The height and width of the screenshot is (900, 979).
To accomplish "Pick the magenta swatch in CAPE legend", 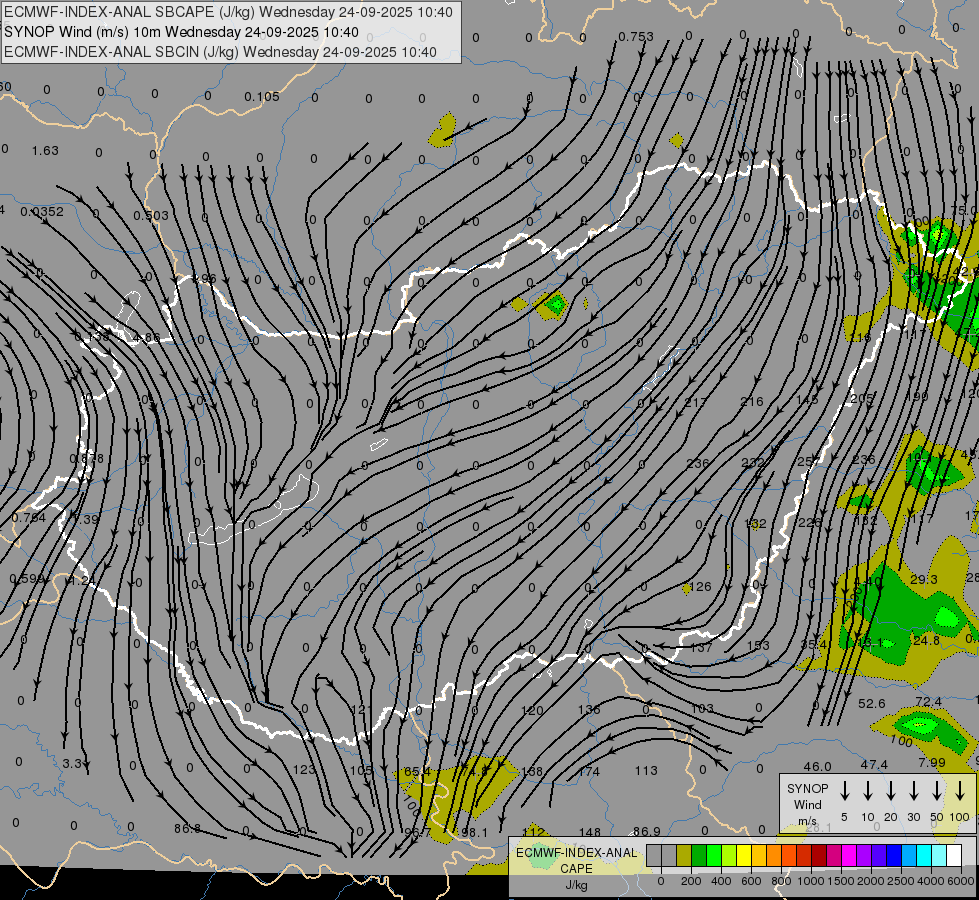I will point(849,856).
